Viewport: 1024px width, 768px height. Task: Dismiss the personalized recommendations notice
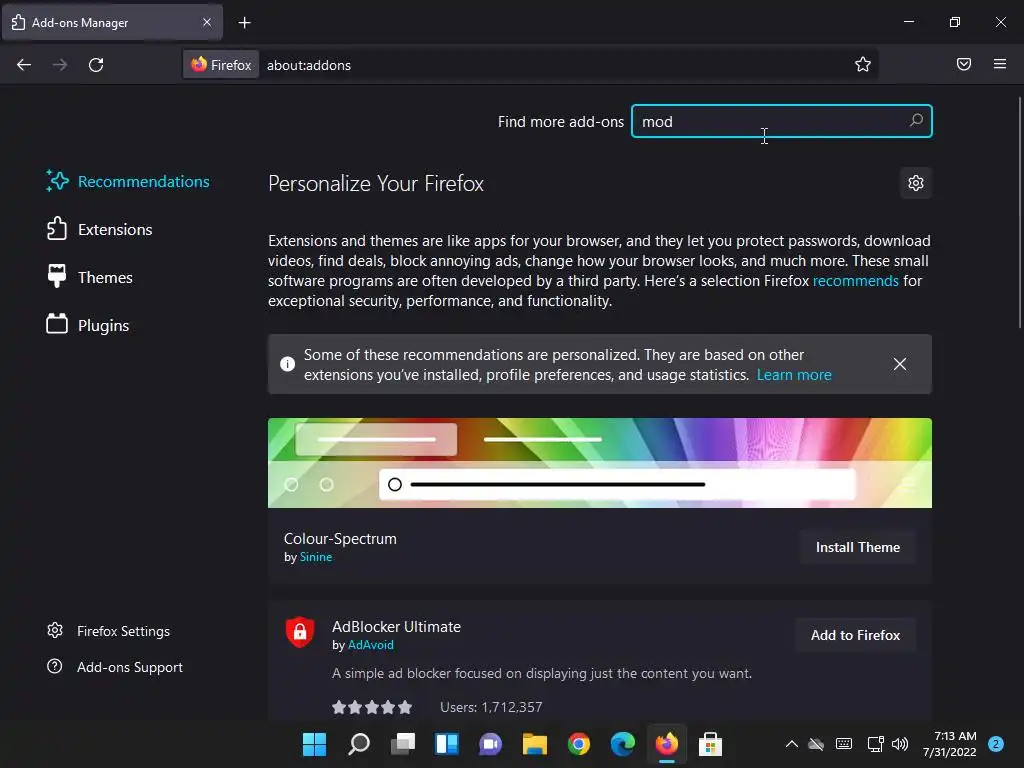899,364
